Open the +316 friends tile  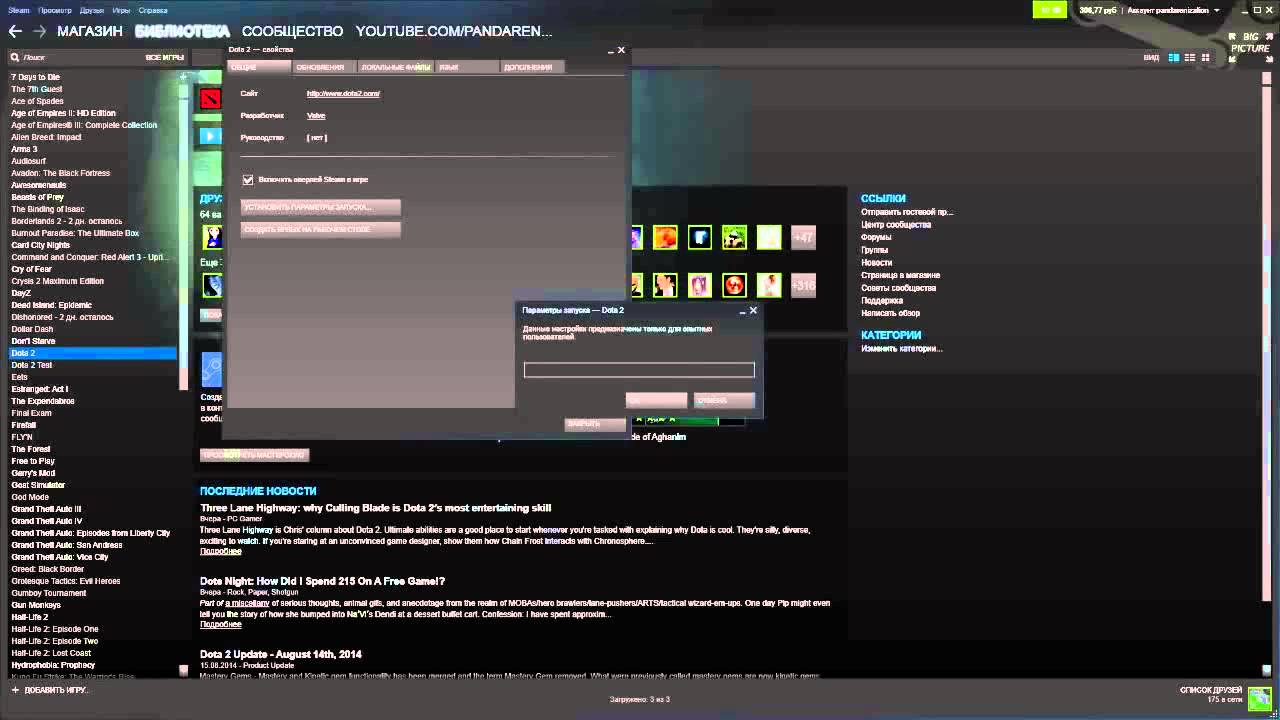[803, 285]
